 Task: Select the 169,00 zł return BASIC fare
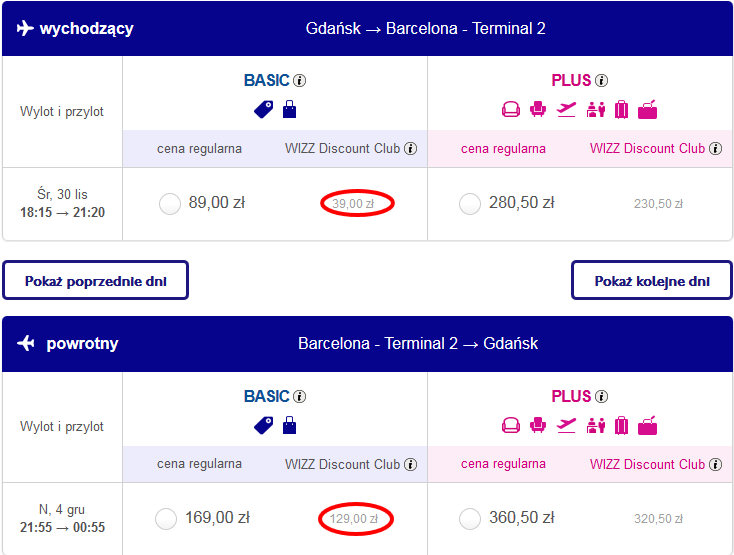(x=166, y=518)
